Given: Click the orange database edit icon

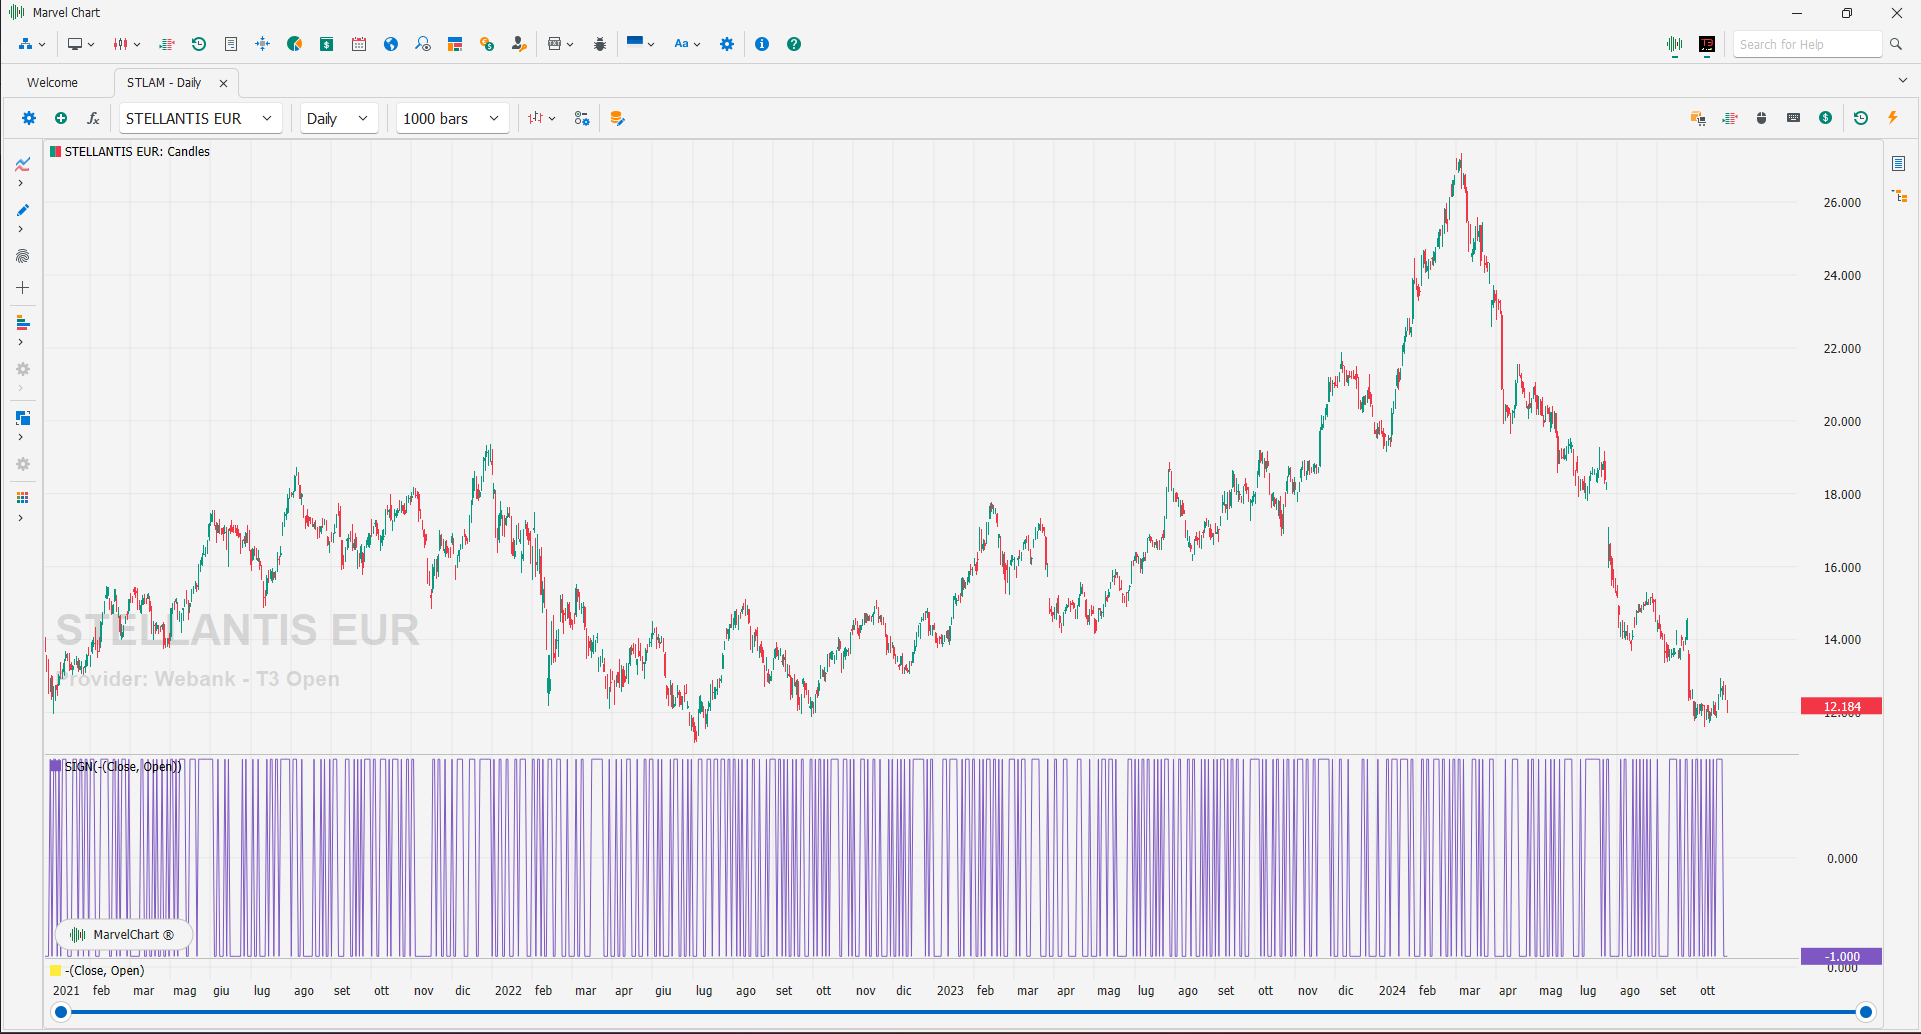Looking at the screenshot, I should click(x=617, y=118).
